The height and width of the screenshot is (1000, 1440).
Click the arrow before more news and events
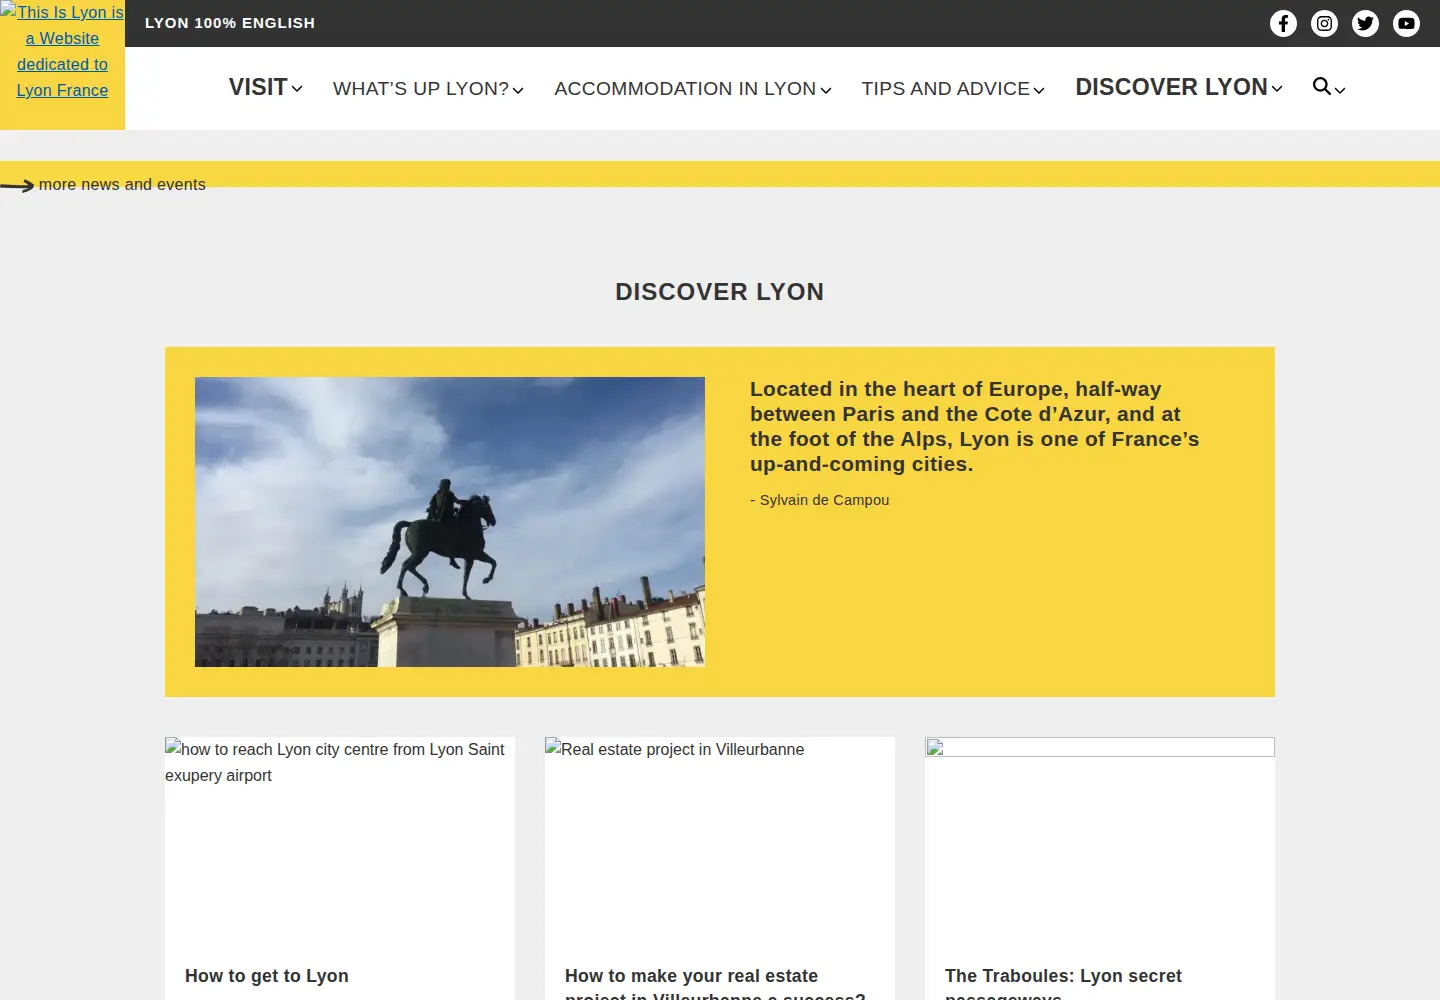[17, 185]
